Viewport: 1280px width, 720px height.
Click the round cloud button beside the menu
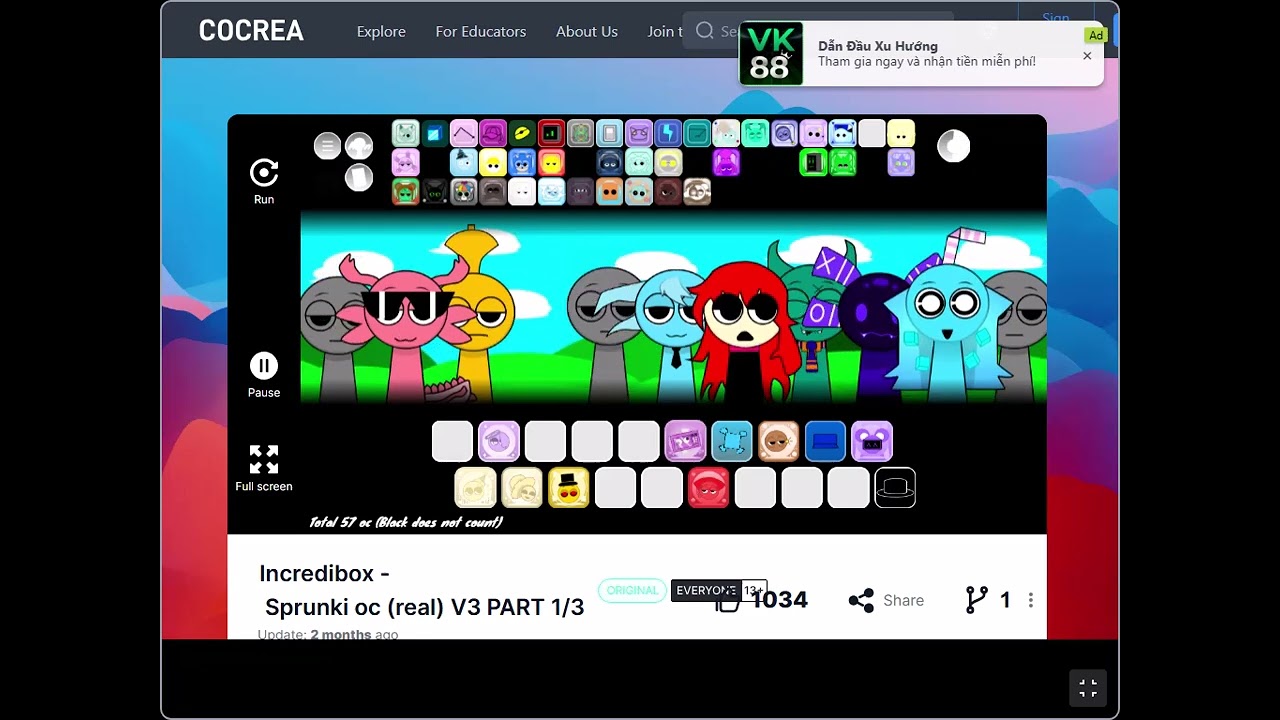tap(359, 146)
